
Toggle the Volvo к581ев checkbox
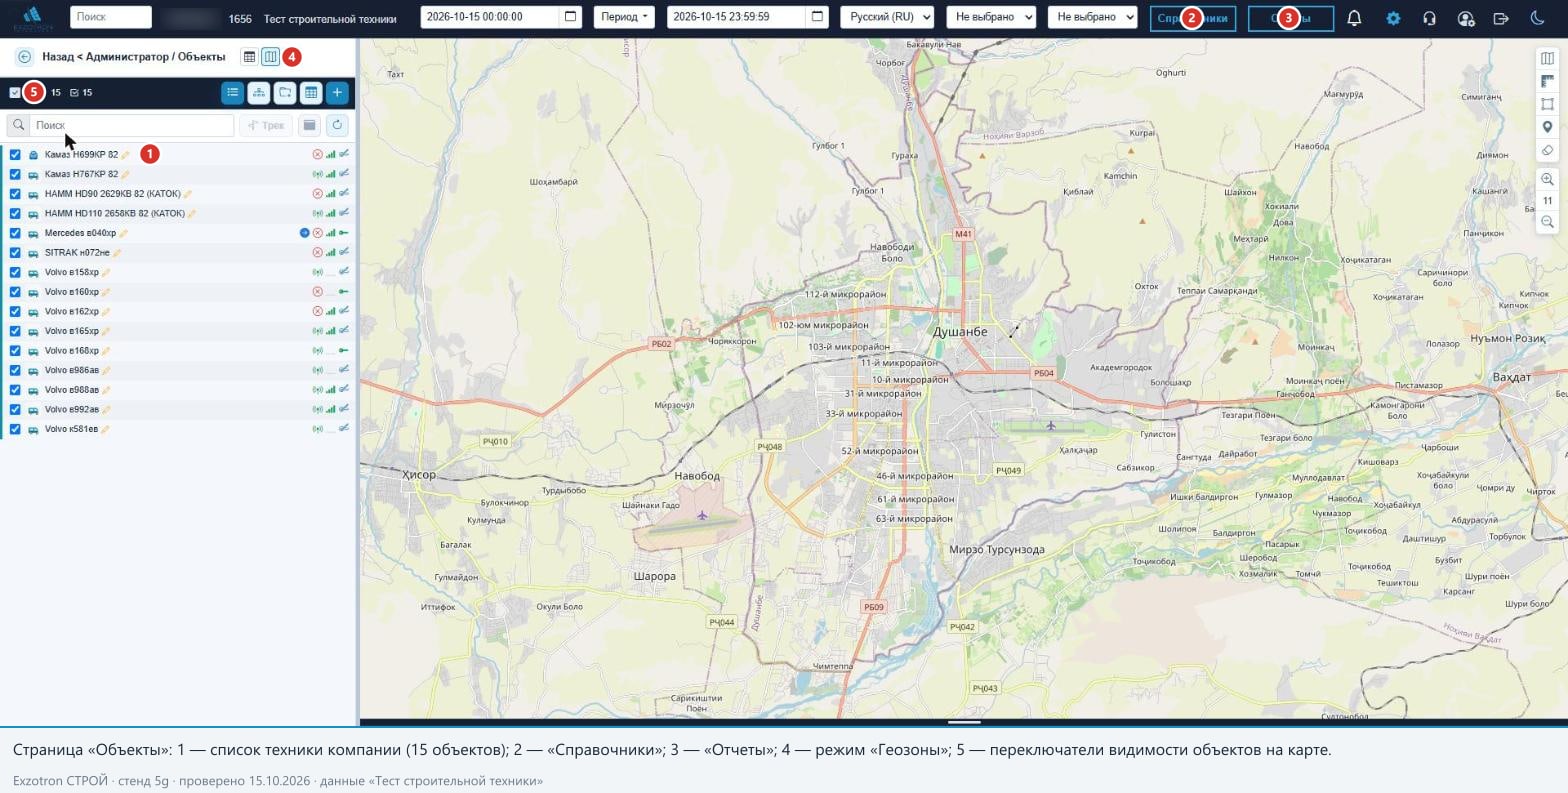pos(15,429)
